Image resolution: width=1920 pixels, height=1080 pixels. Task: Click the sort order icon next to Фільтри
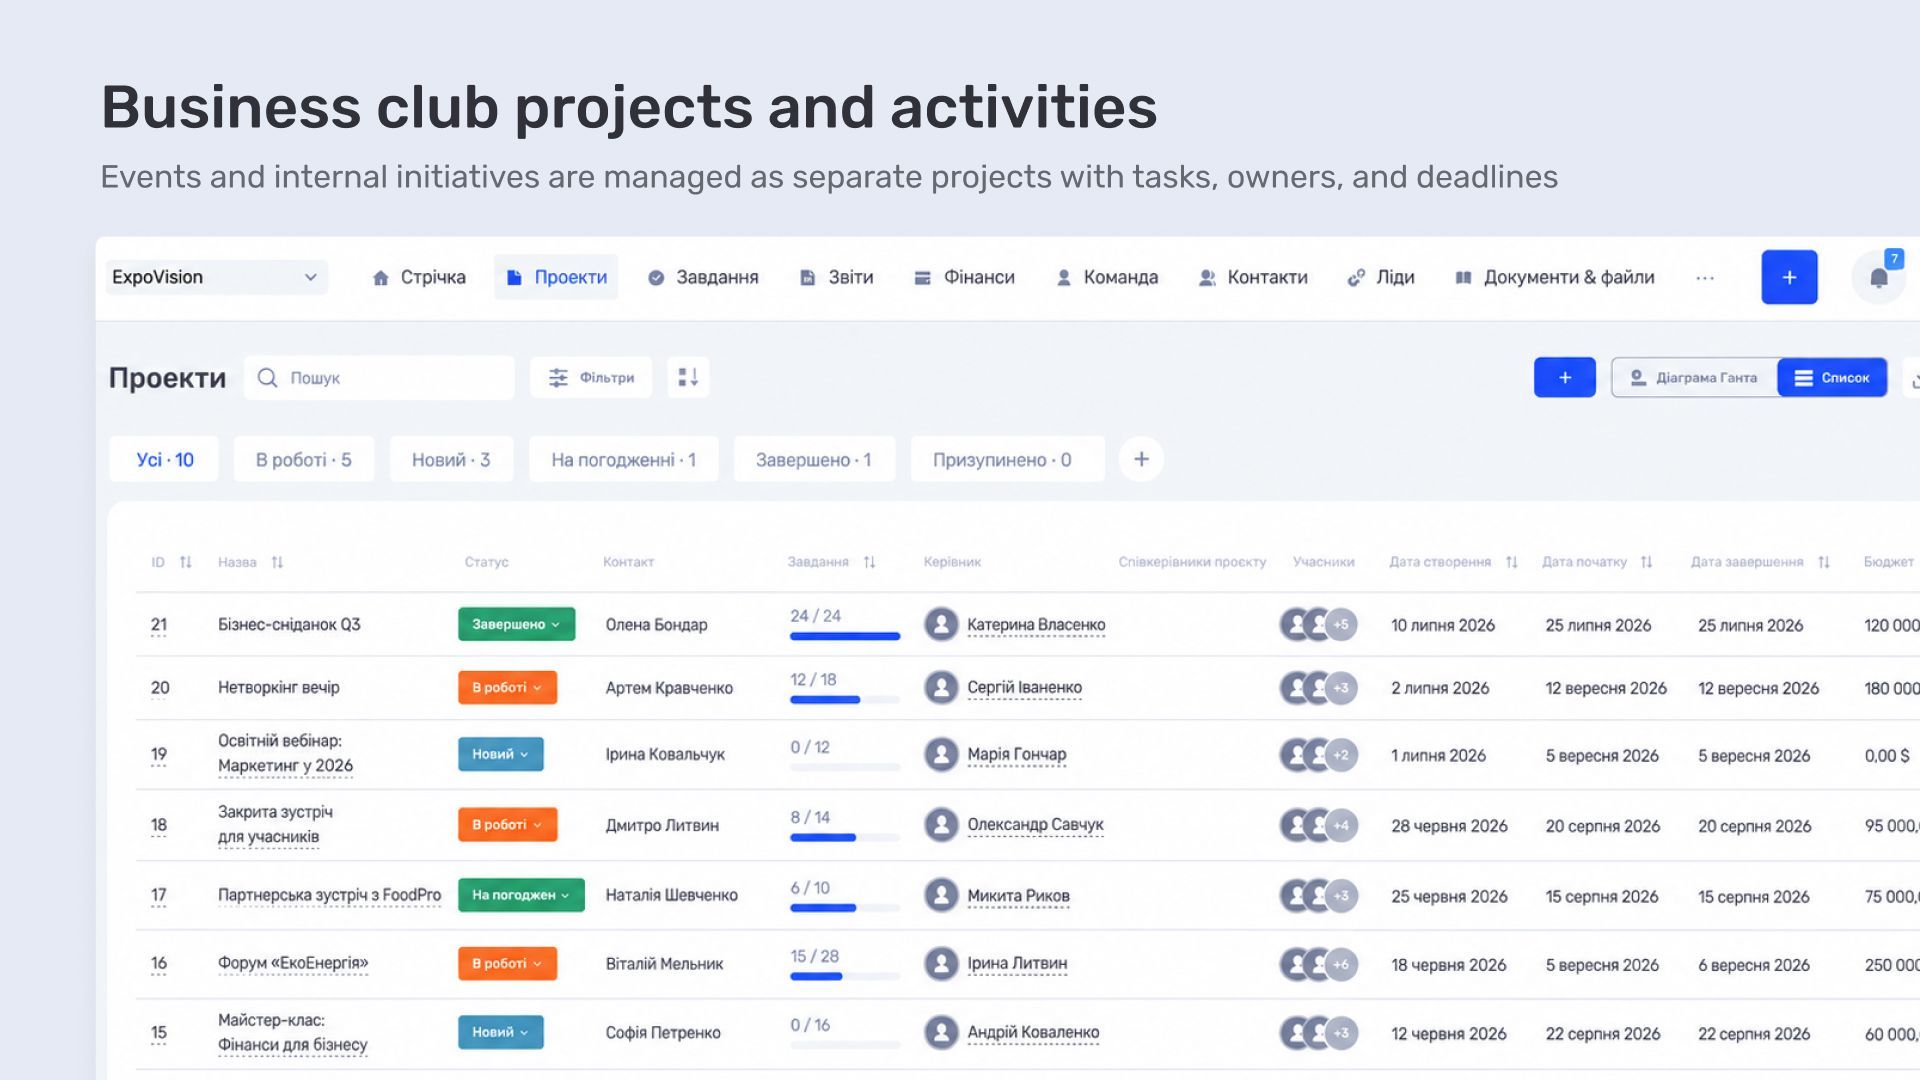point(688,377)
